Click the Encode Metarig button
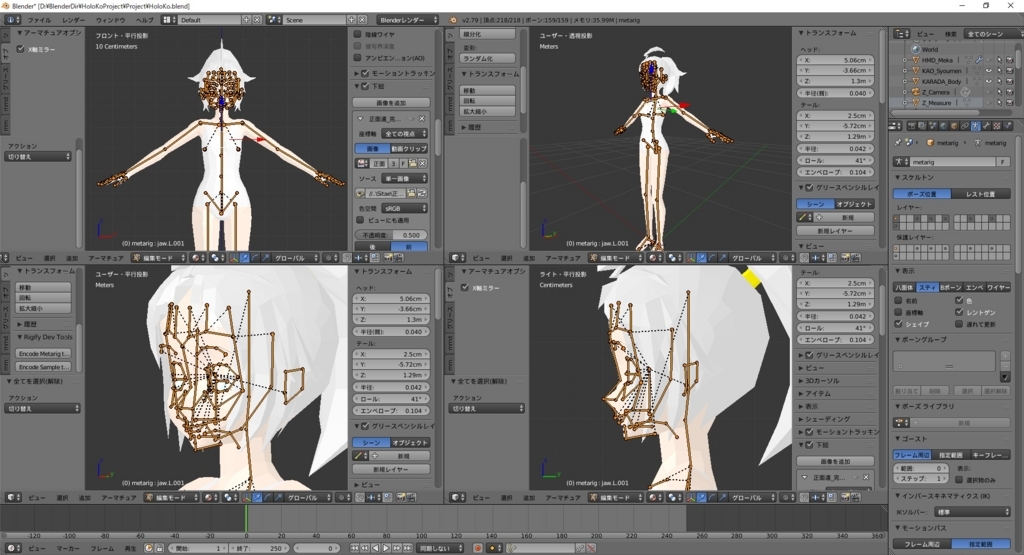Image resolution: width=1024 pixels, height=555 pixels. click(x=43, y=353)
